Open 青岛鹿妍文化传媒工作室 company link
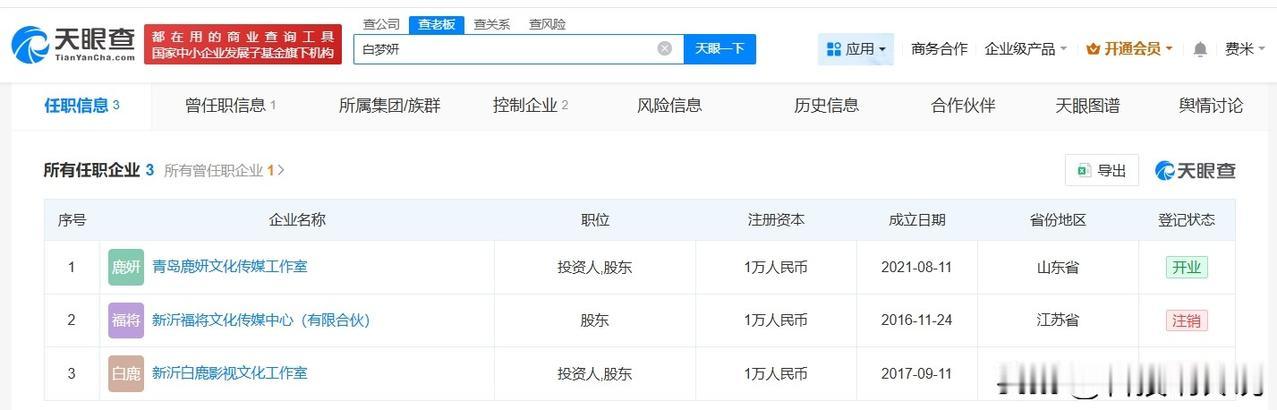1277x410 pixels. coord(230,266)
